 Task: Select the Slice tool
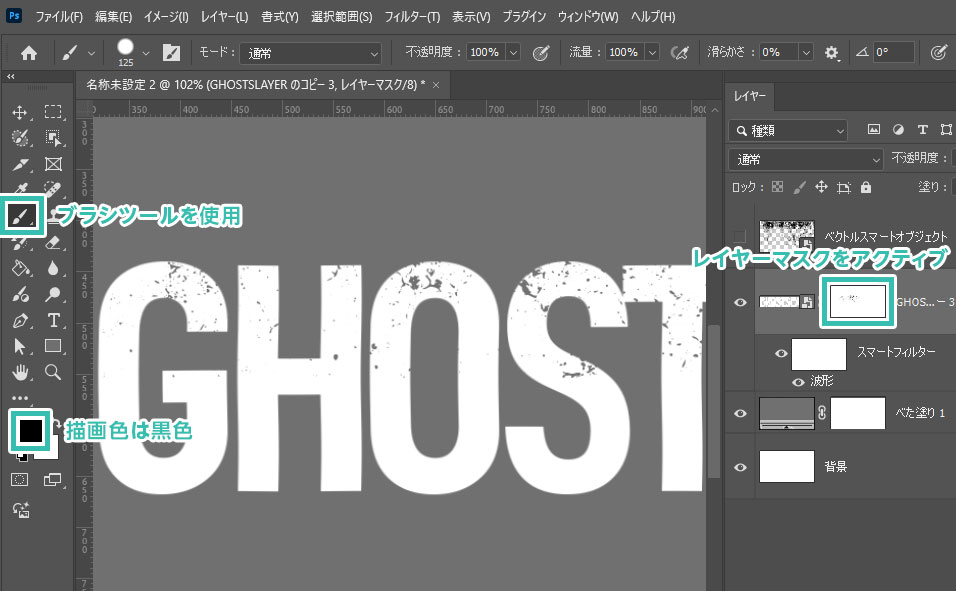(x=20, y=165)
